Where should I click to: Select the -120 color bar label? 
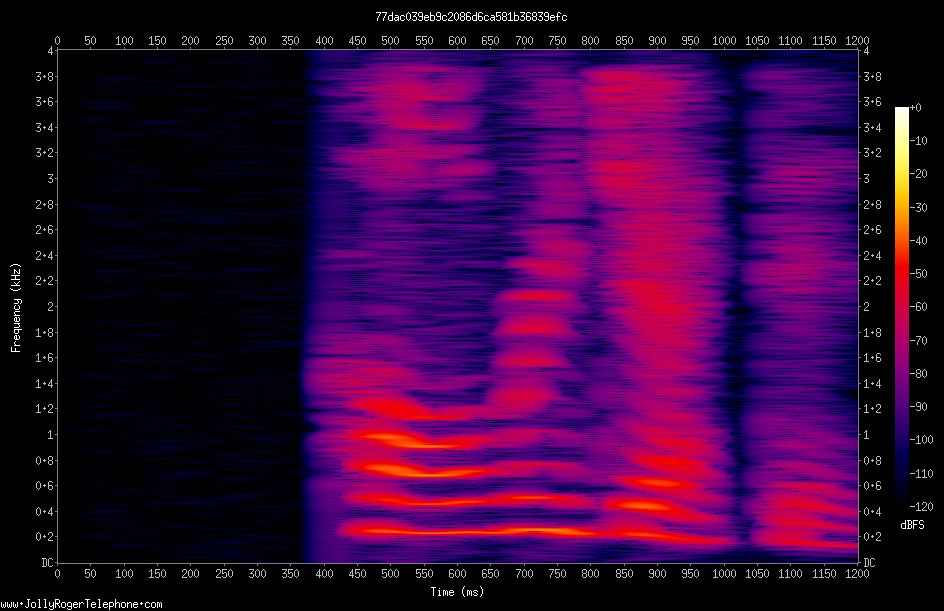[x=921, y=507]
